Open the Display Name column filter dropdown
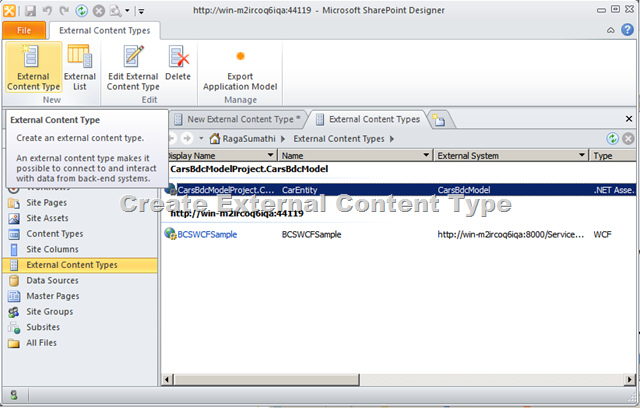This screenshot has height=408, width=640. [270, 155]
